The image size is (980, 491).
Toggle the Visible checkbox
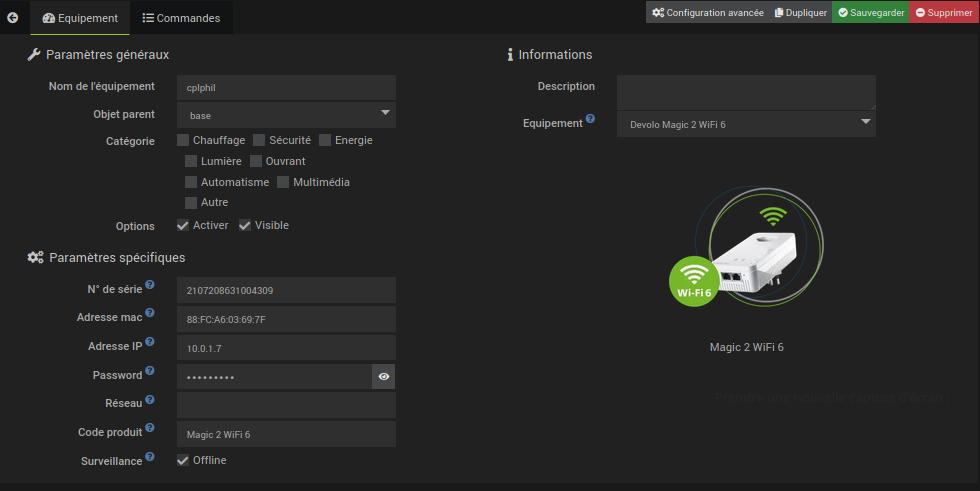[245, 225]
